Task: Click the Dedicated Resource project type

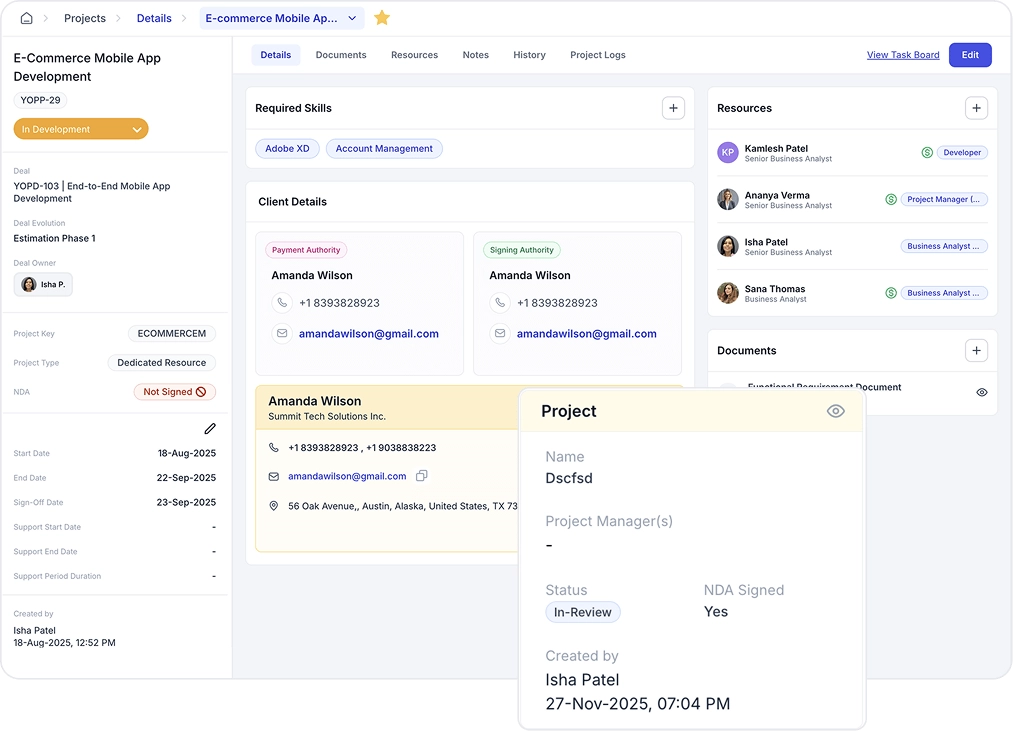Action: point(162,363)
